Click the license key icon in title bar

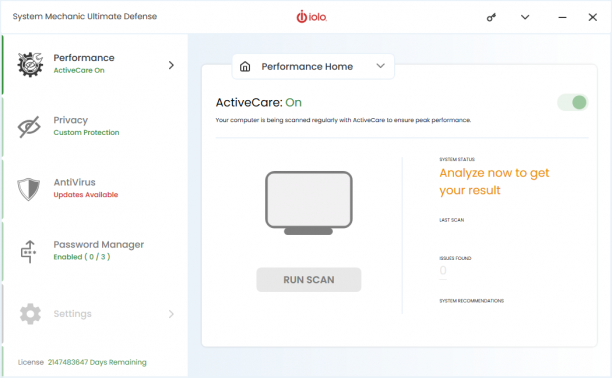491,17
